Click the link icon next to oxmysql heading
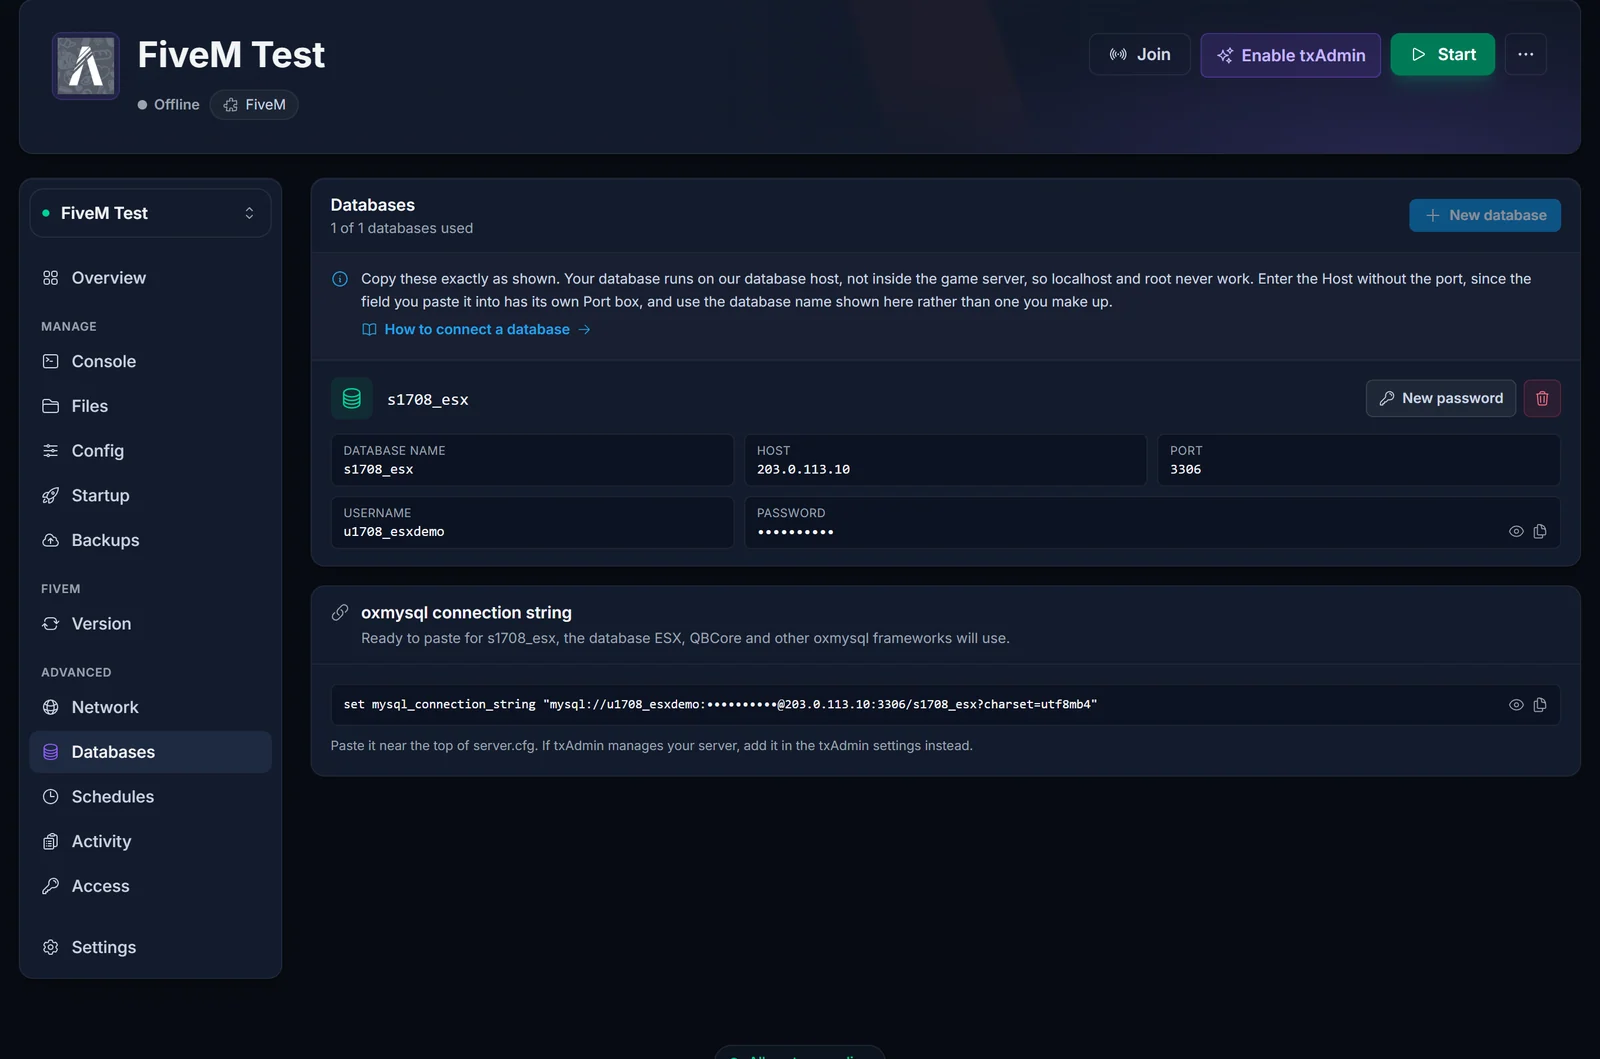The height and width of the screenshot is (1059, 1600). (x=340, y=613)
